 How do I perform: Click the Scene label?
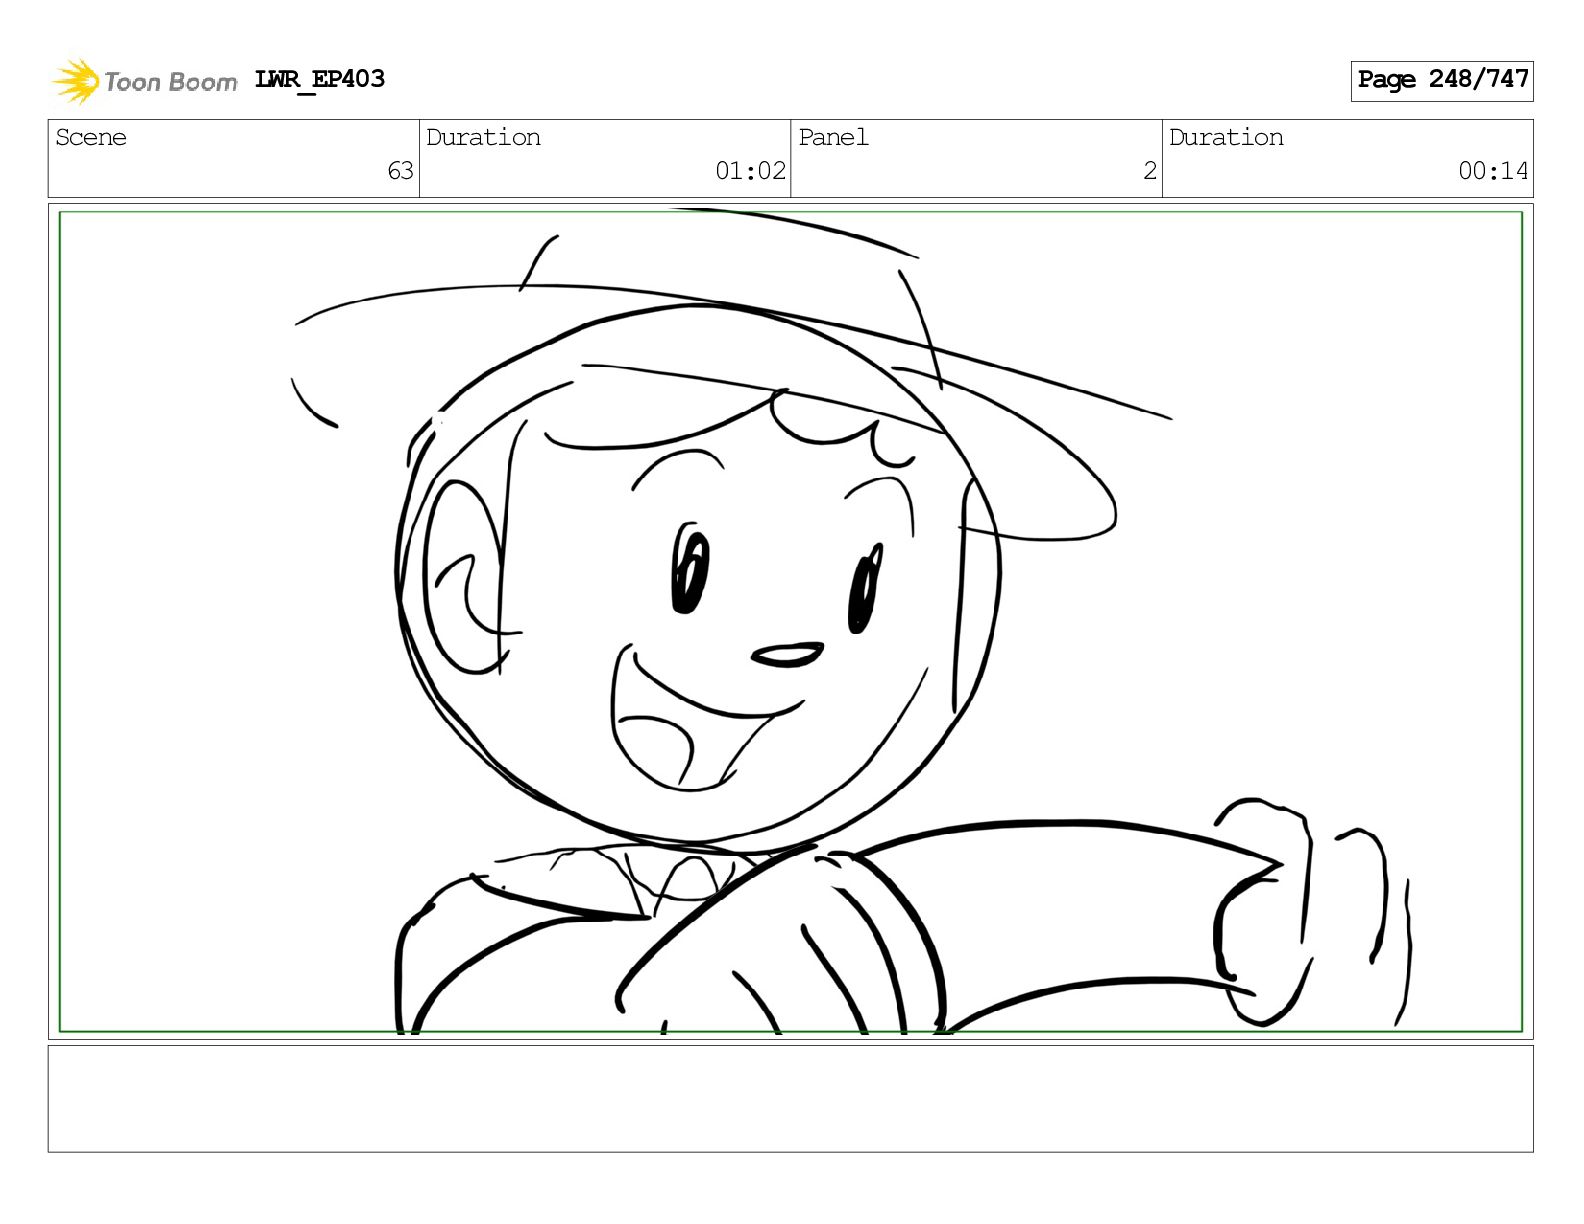point(91,137)
